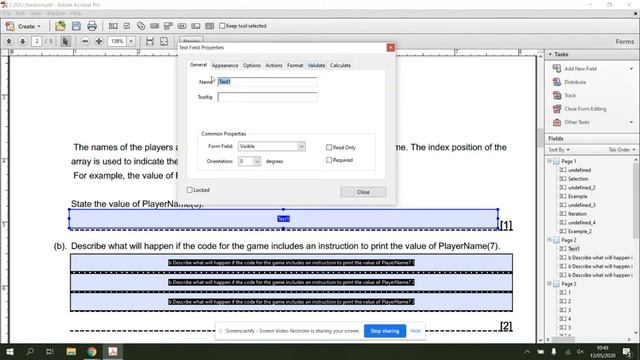Select the Iteration field in tree
Screen dimensions: 640x360
point(577,214)
